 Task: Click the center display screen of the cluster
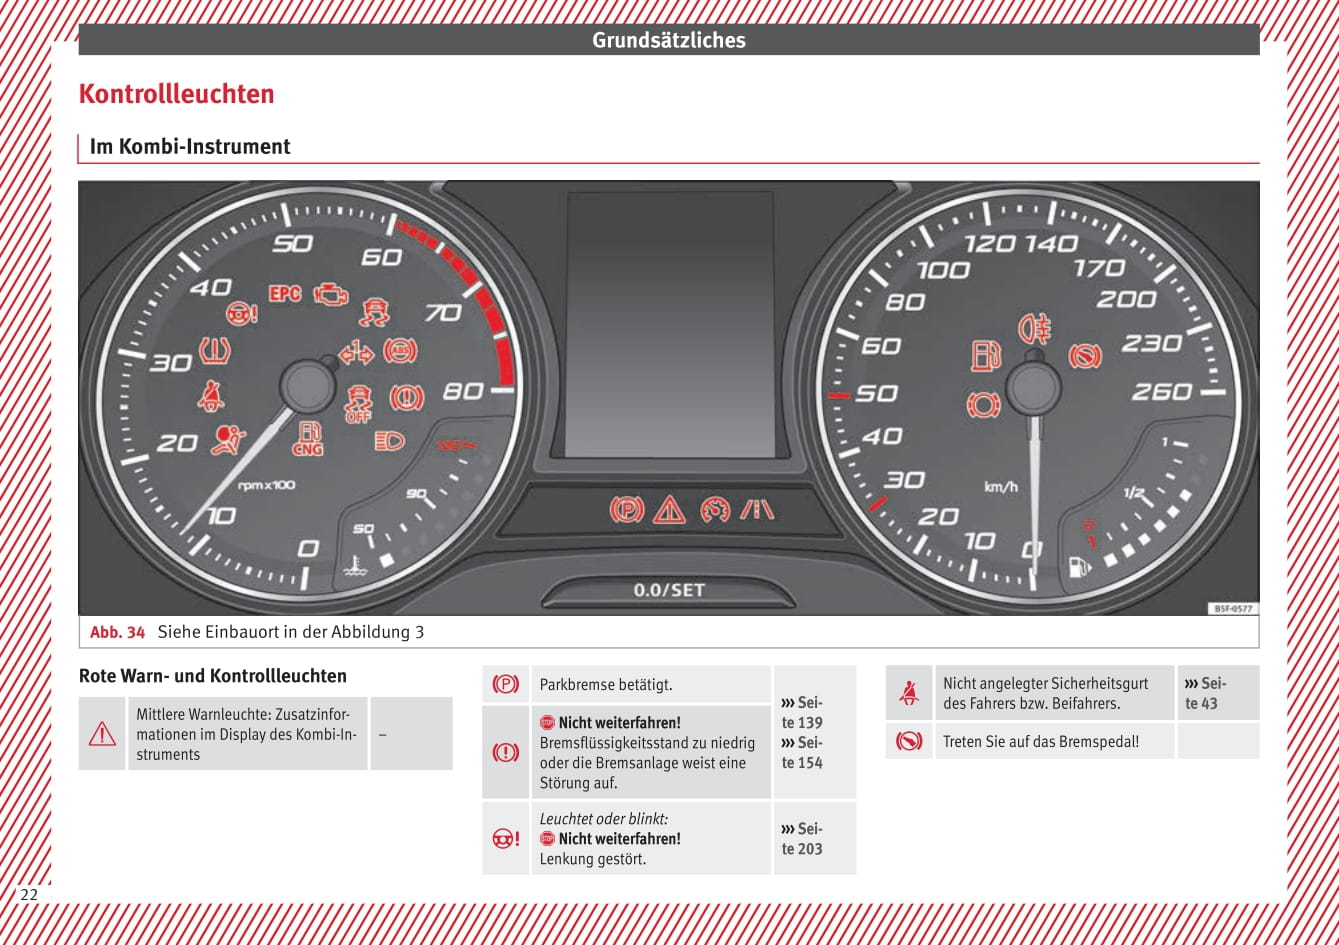(670, 325)
